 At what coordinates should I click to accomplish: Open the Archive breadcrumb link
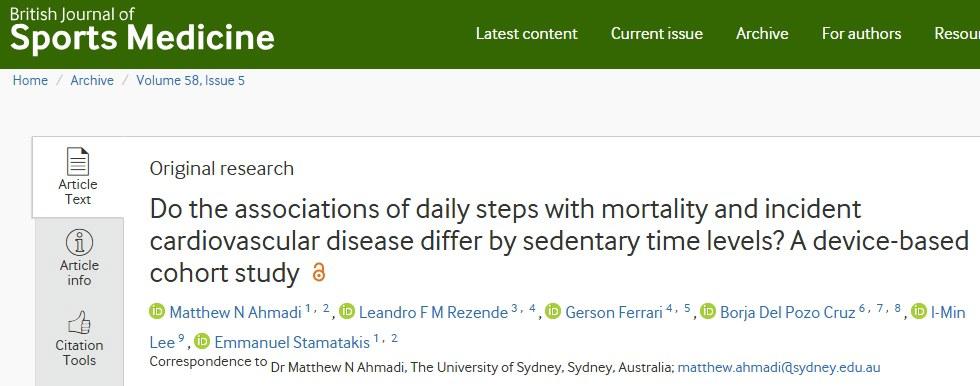tap(92, 81)
